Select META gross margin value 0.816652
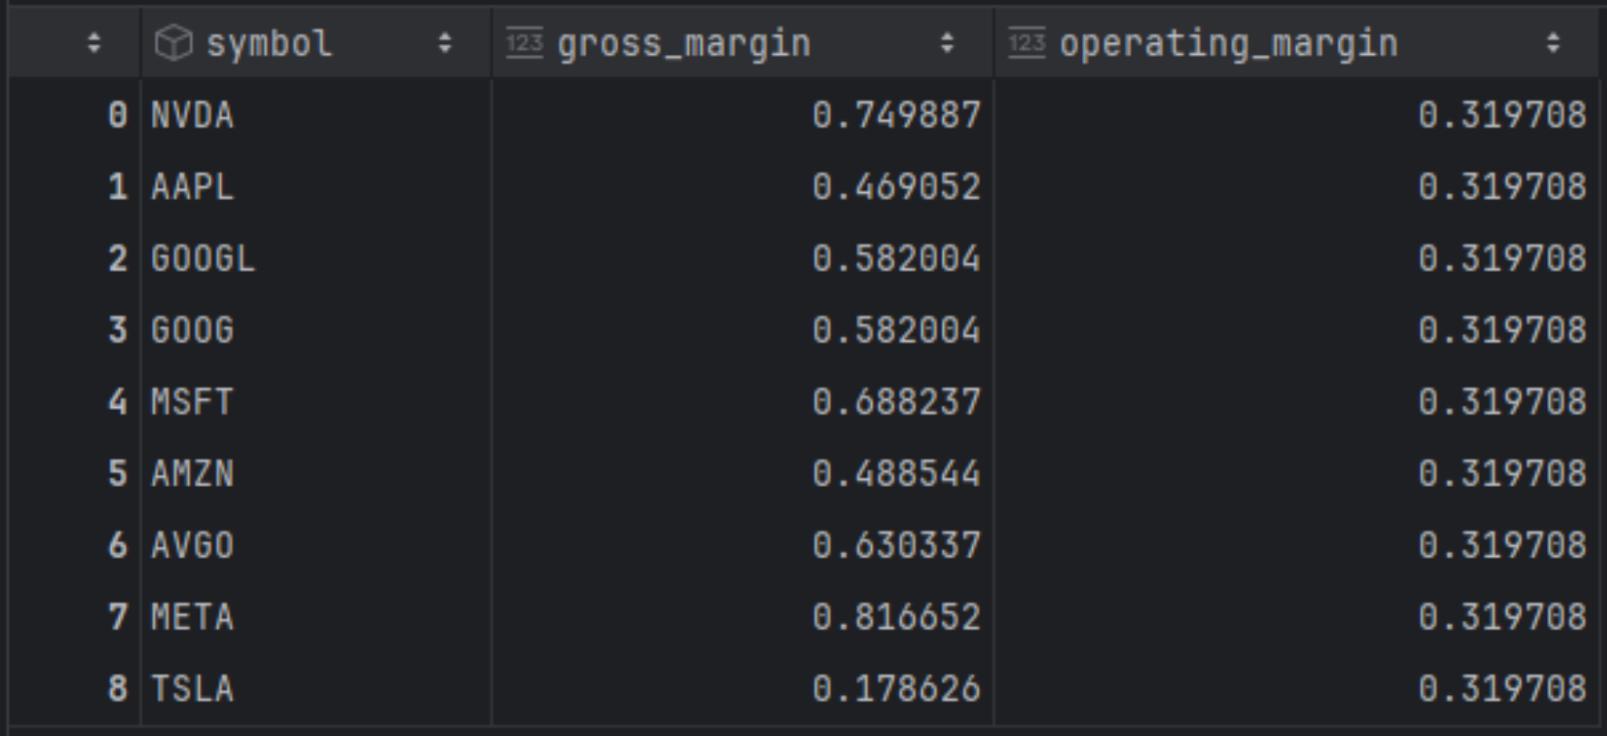 pyautogui.click(x=896, y=617)
